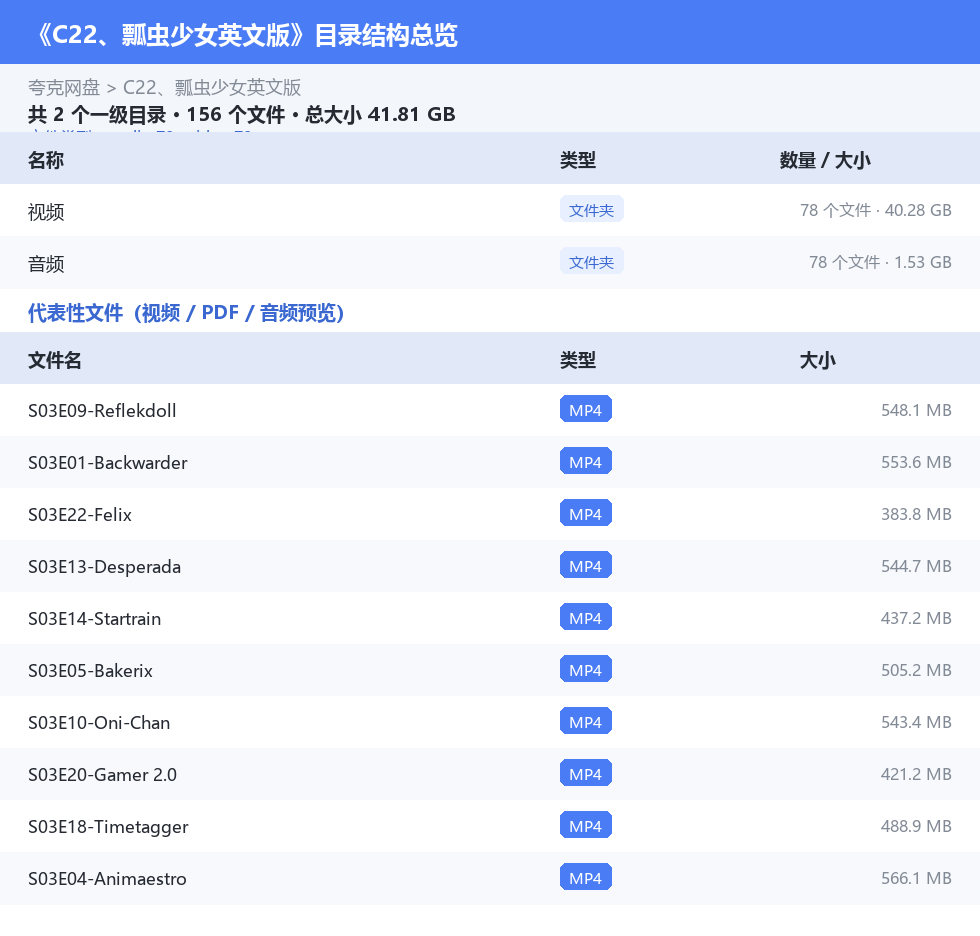The image size is (980, 936).
Task: Click the 名称 column header
Action: tap(46, 161)
